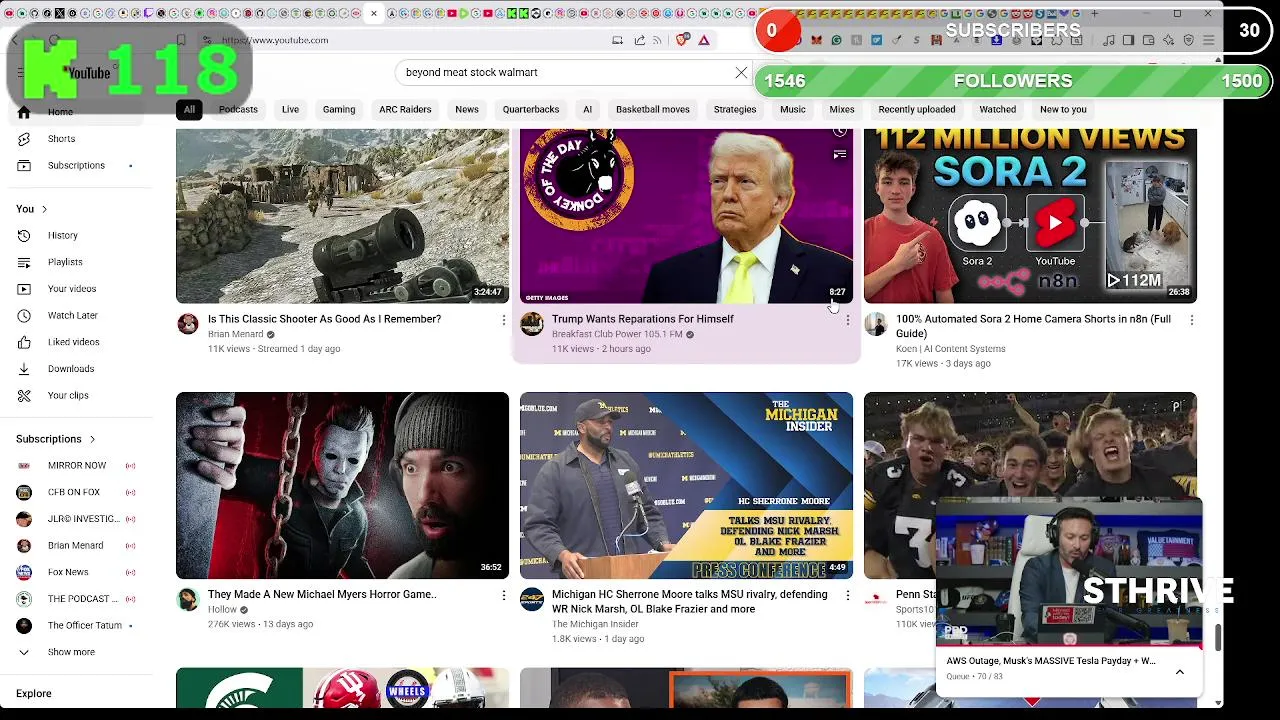Open options menu for Michigan Insider video
The width and height of the screenshot is (1280, 720).
[x=847, y=595]
